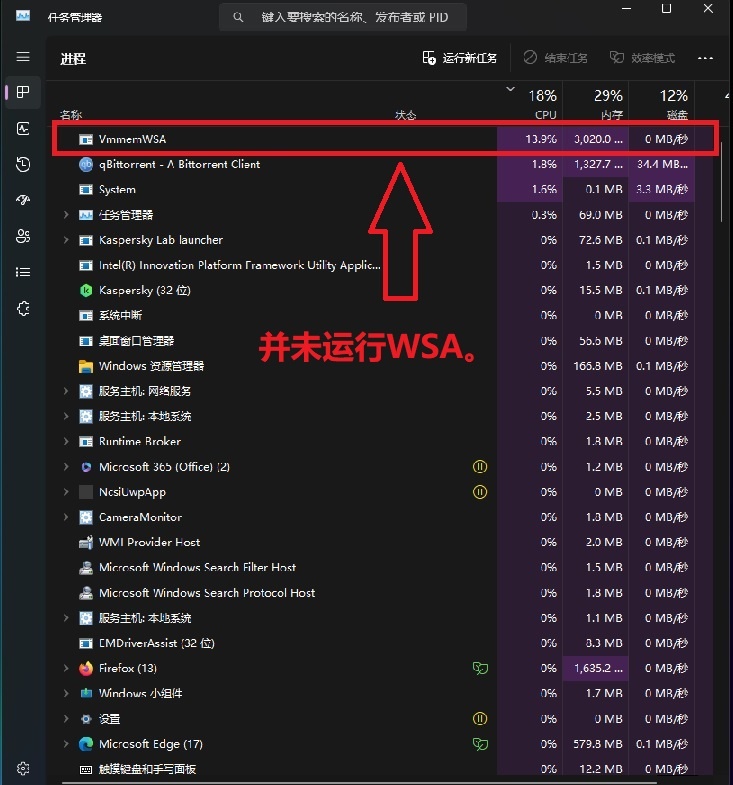This screenshot has height=785, width=733.
Task: Expand 服务主机: 网络服务 group
Action: tap(66, 391)
